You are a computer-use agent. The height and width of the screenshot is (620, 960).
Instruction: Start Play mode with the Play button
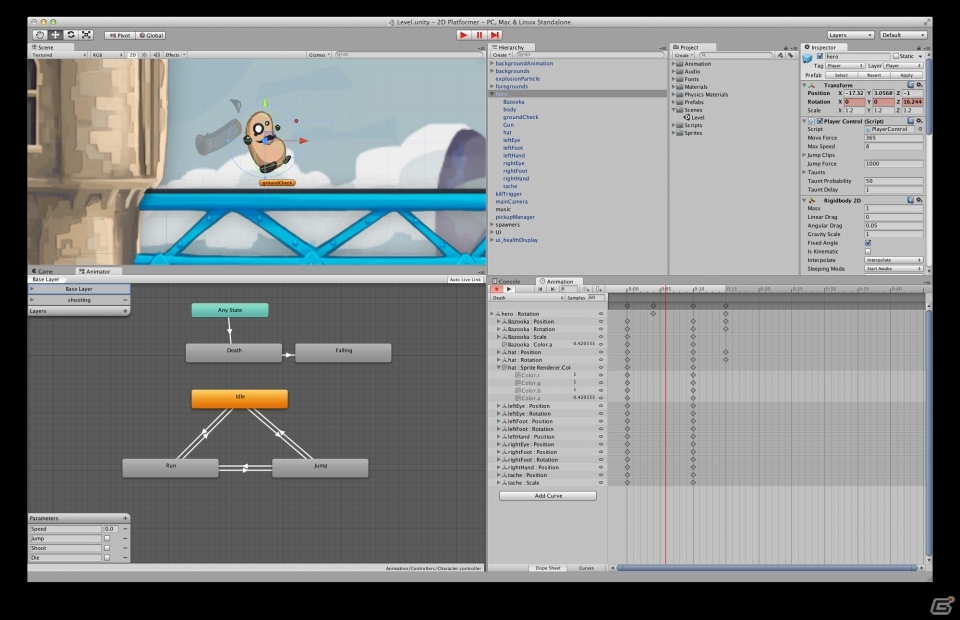point(463,35)
